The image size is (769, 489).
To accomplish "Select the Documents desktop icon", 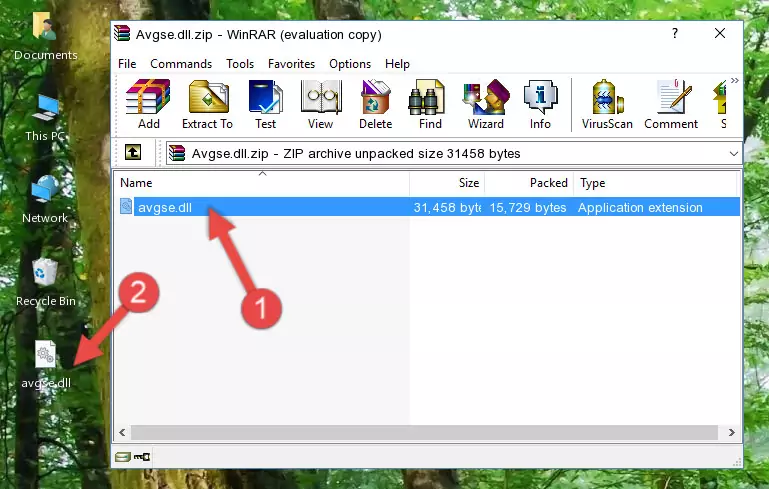I will (46, 37).
